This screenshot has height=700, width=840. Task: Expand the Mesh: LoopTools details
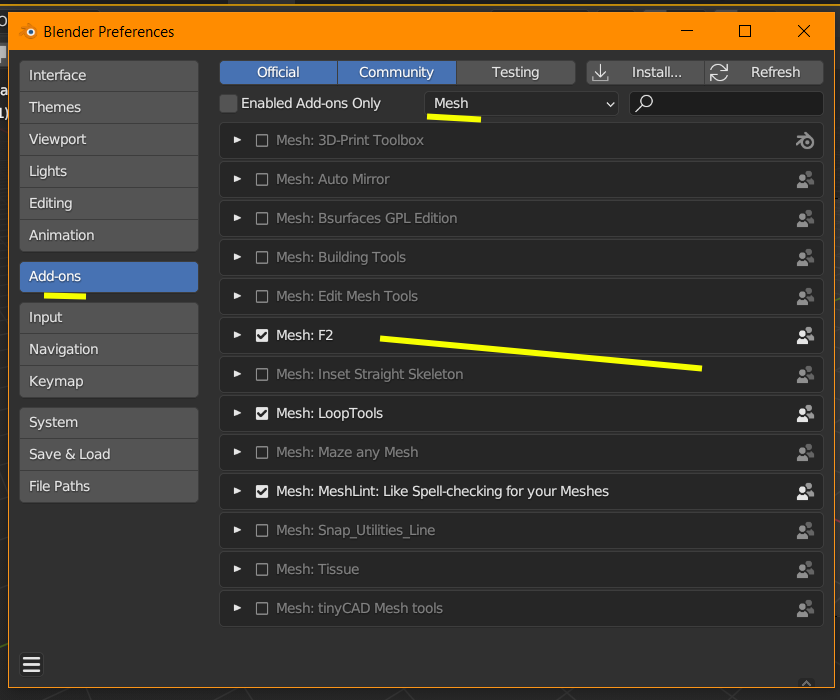pyautogui.click(x=237, y=413)
